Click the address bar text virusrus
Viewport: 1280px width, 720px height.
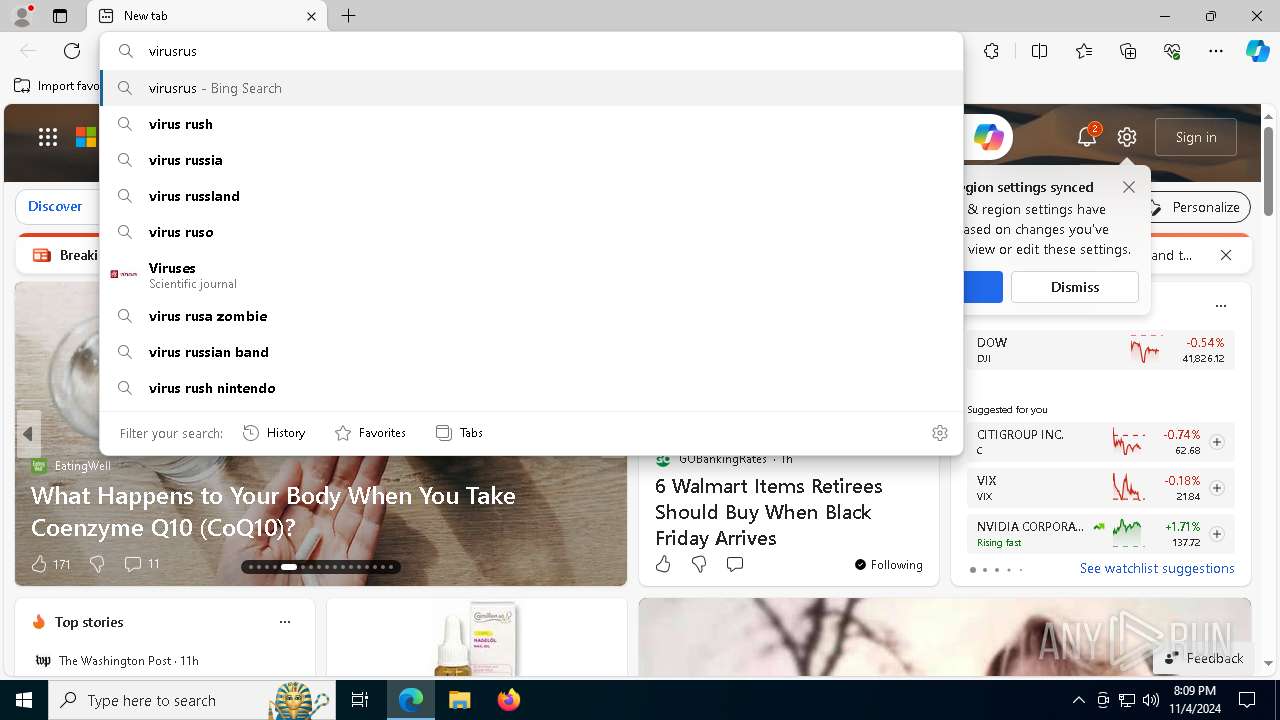[x=173, y=51]
